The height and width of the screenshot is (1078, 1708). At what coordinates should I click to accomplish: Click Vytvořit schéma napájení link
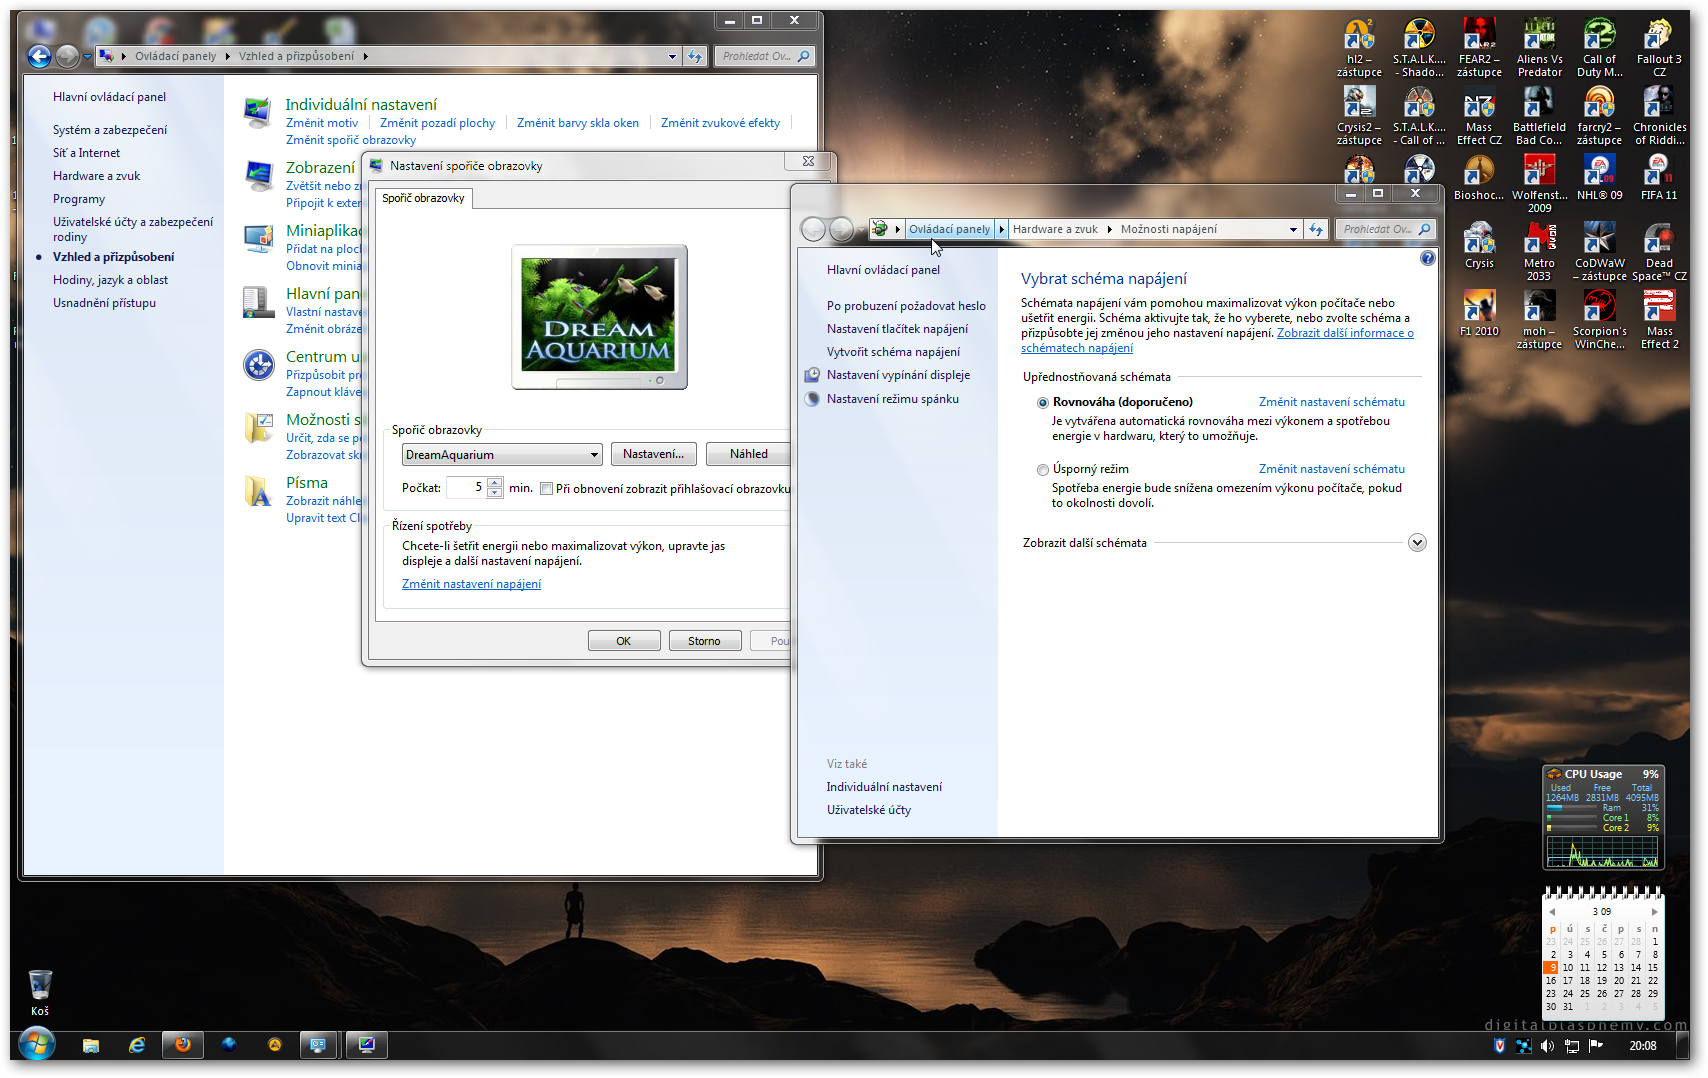[893, 352]
